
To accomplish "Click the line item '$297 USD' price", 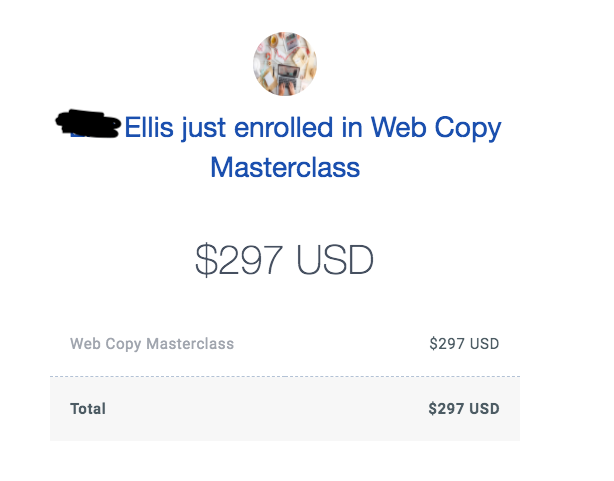I will pos(464,344).
